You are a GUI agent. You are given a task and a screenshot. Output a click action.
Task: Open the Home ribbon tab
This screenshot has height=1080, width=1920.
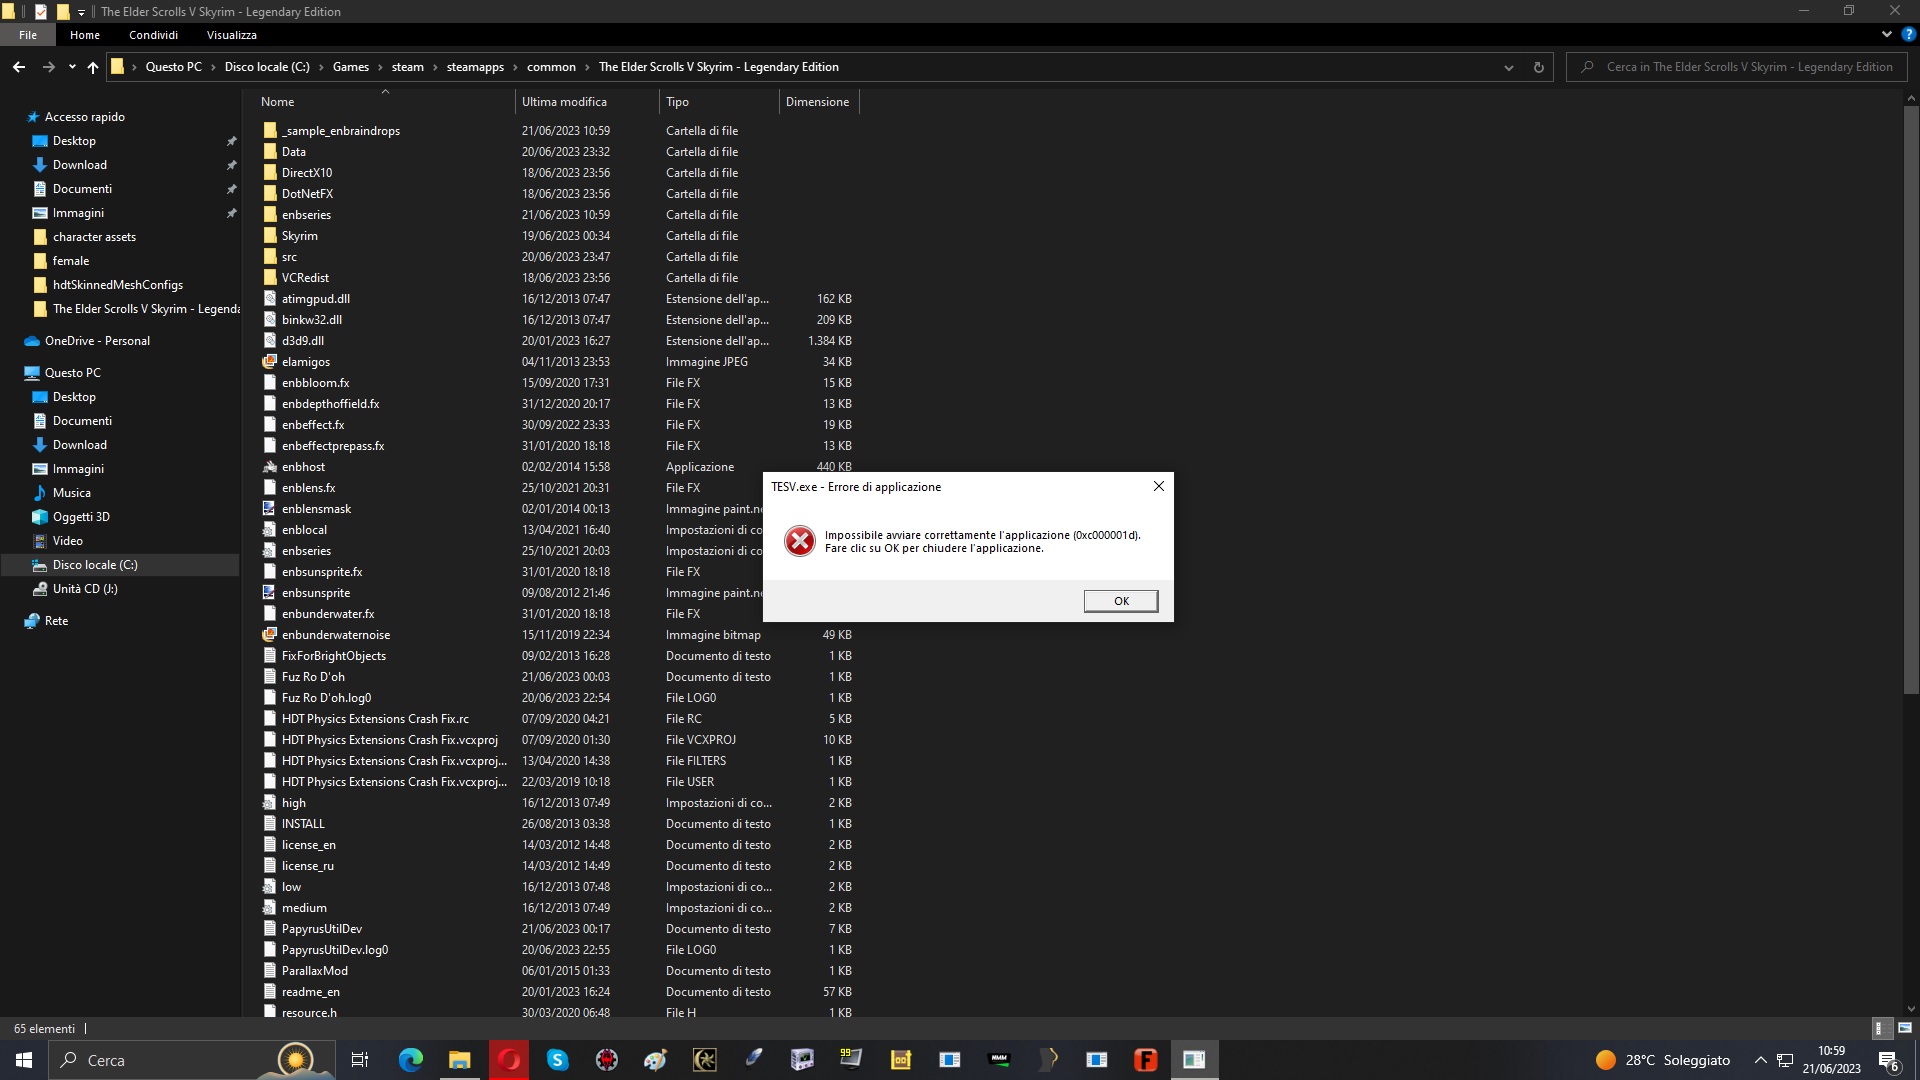[x=85, y=35]
